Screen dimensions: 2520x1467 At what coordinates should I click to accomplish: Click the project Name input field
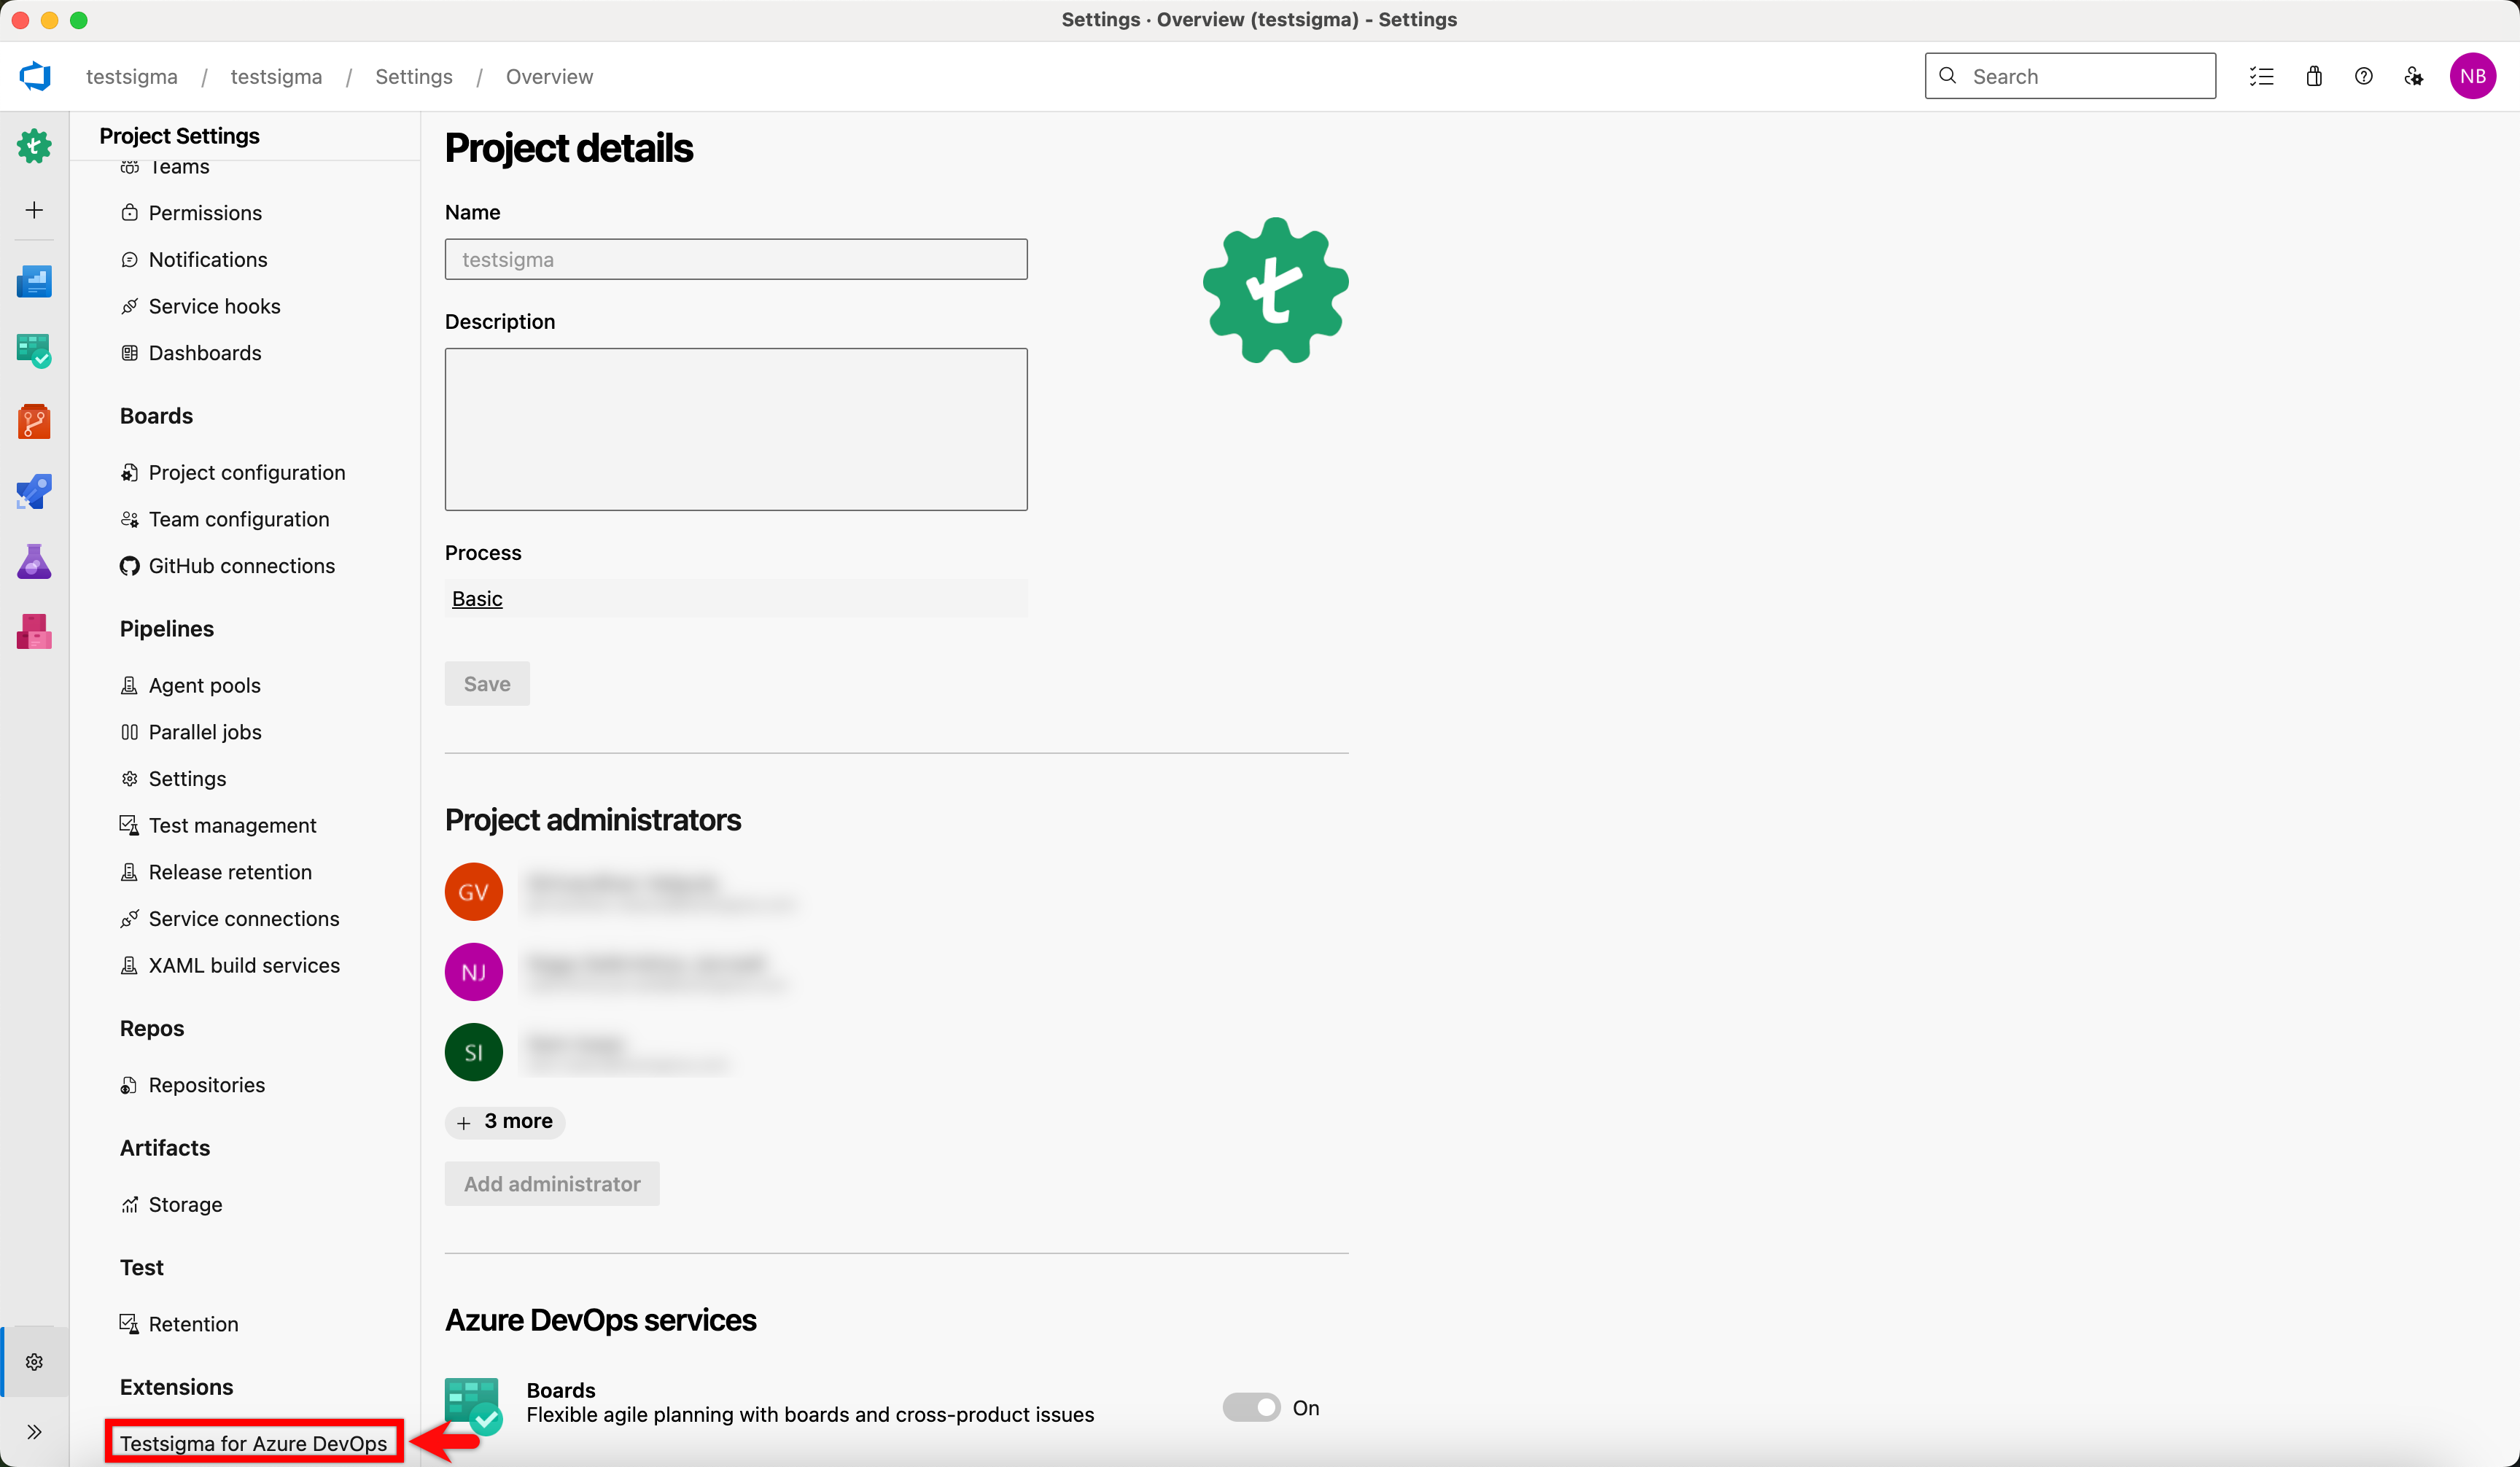736,259
